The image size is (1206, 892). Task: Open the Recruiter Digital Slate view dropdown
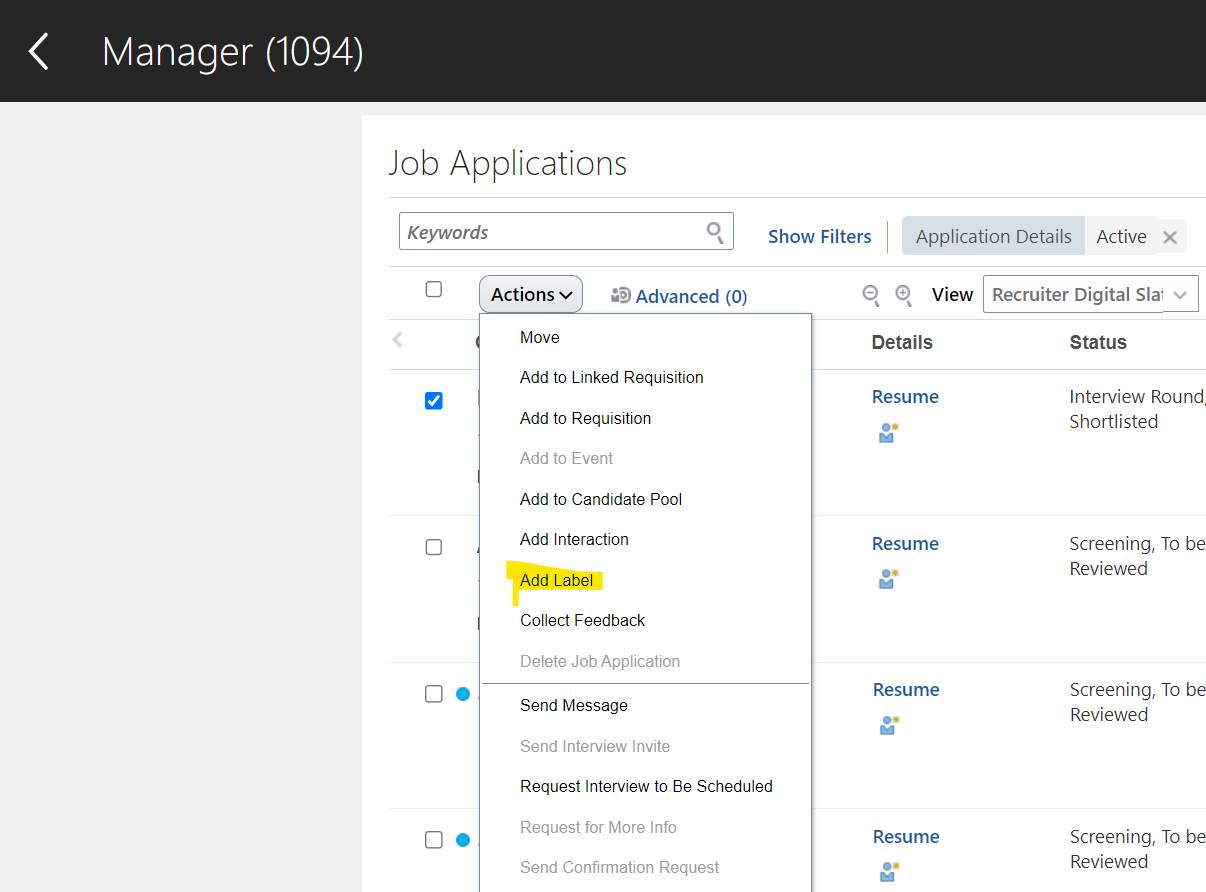pyautogui.click(x=1090, y=293)
